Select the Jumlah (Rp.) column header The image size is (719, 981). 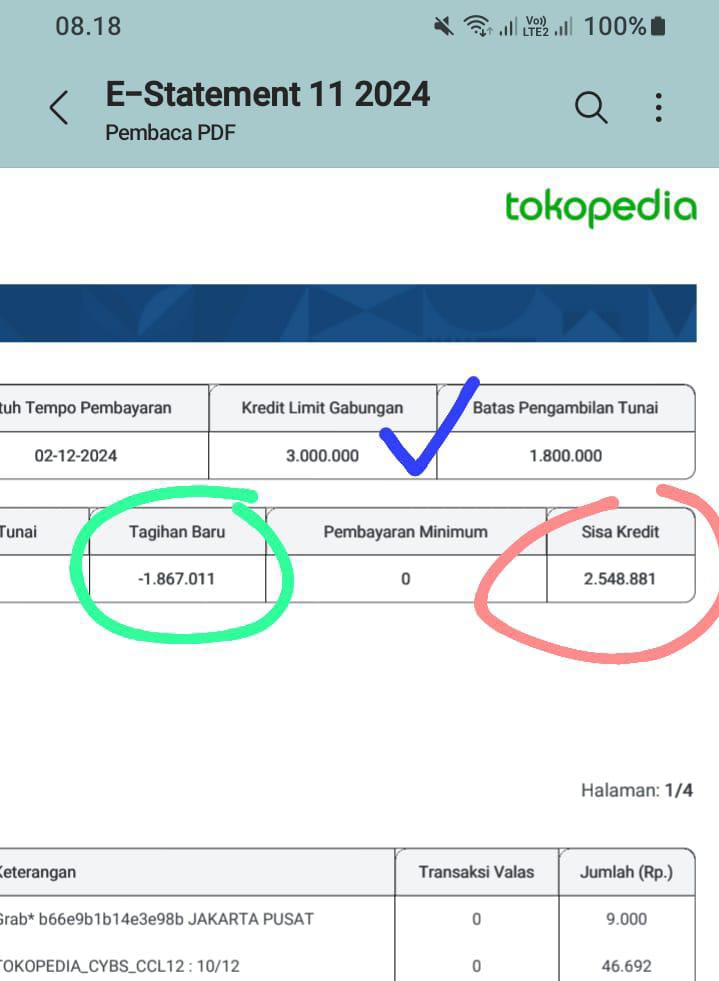[626, 872]
